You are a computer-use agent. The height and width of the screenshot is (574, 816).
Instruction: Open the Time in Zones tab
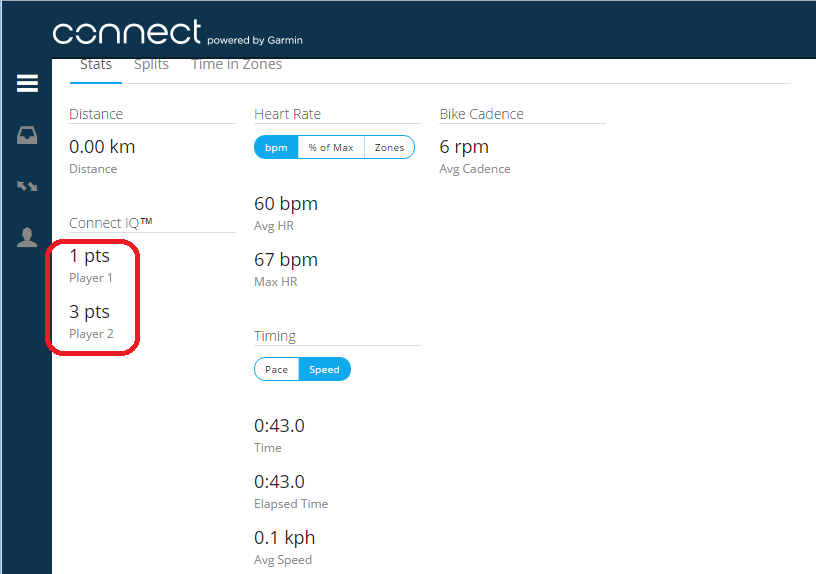tap(236, 65)
